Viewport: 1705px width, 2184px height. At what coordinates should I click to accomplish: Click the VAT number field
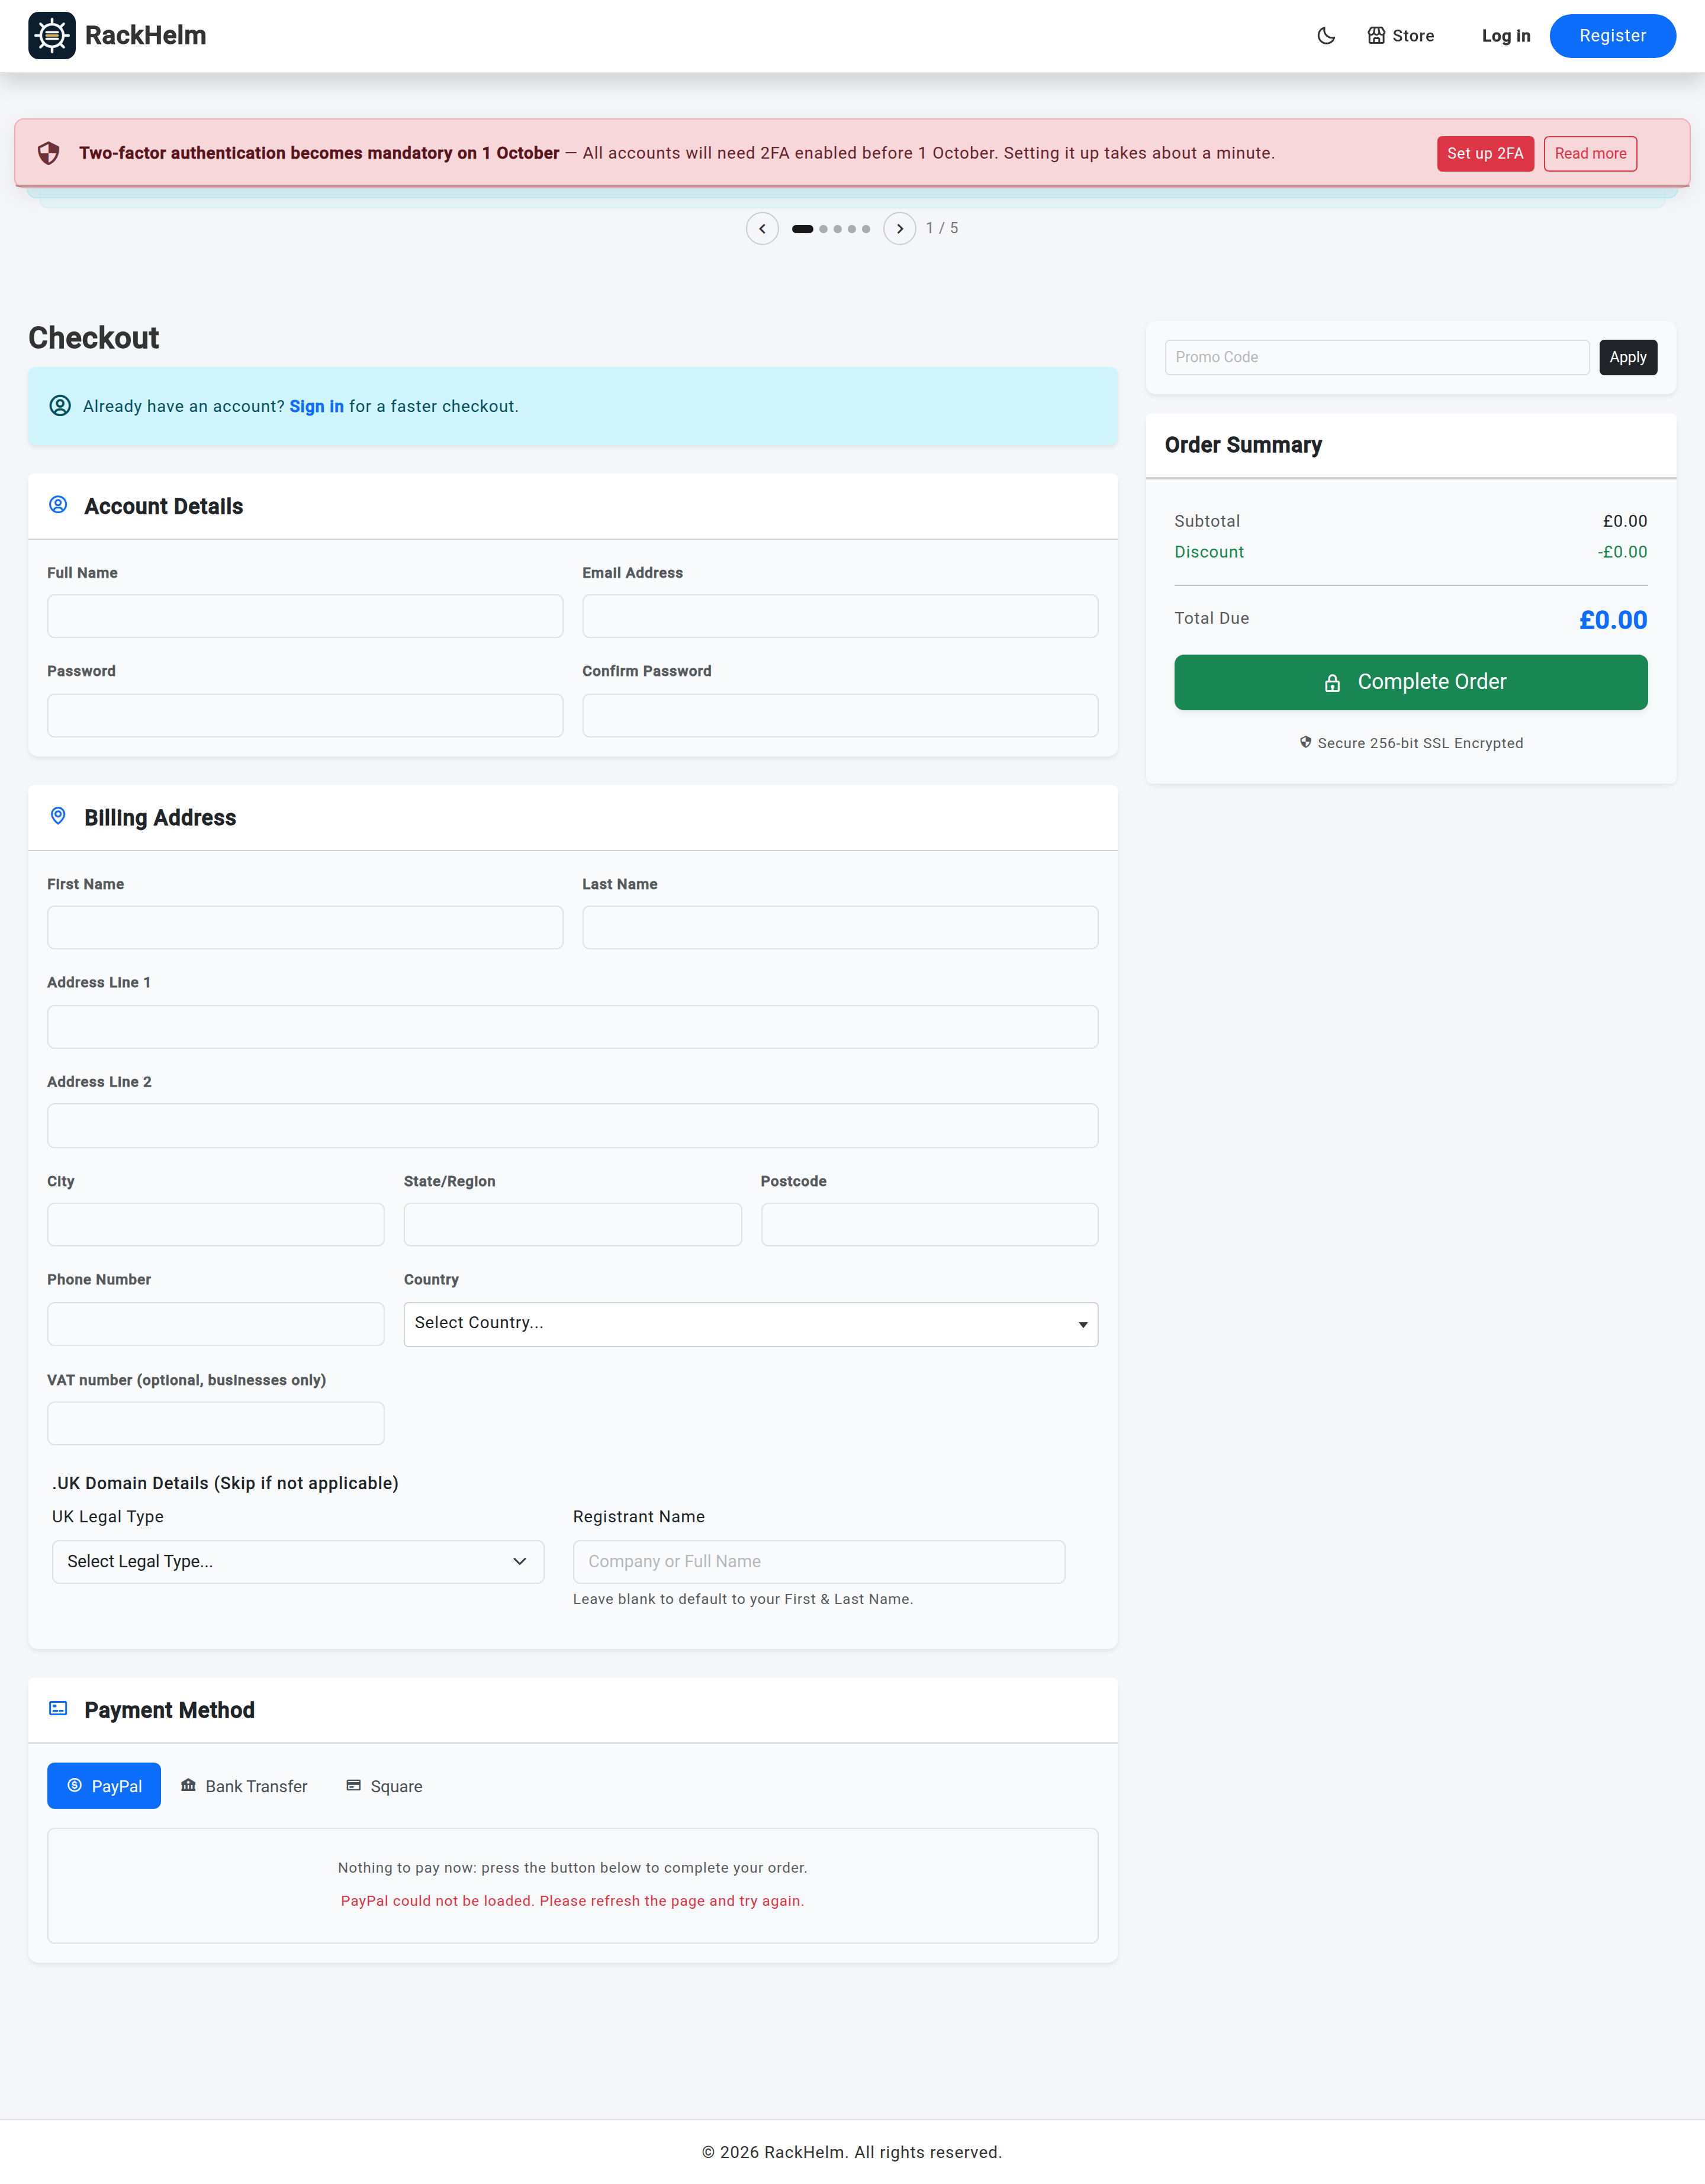coord(215,1423)
